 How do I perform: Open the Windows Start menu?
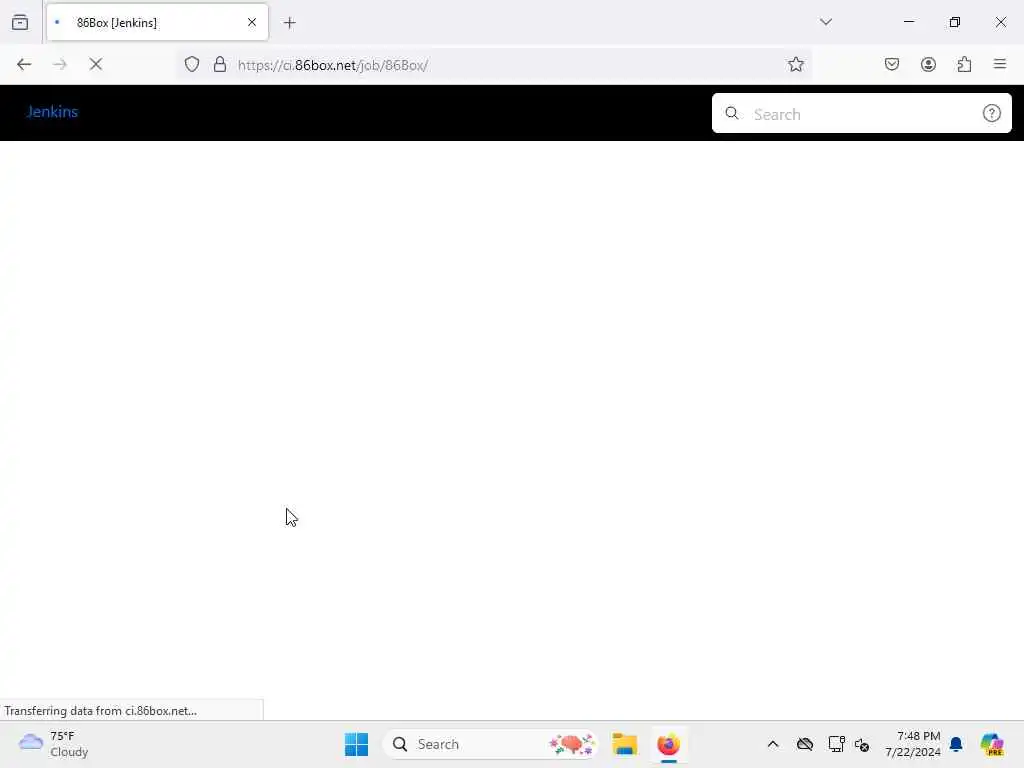356,744
